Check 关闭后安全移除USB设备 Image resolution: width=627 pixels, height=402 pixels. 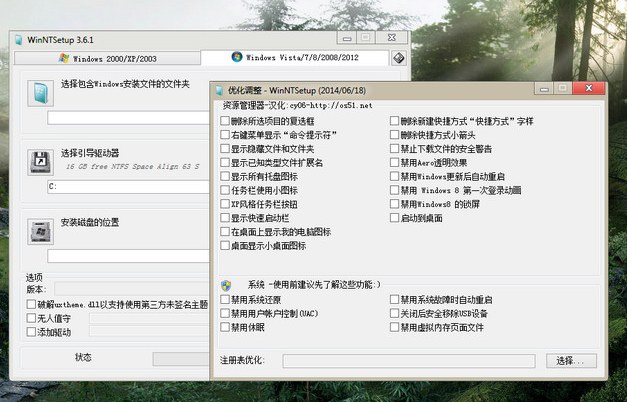[x=394, y=313]
